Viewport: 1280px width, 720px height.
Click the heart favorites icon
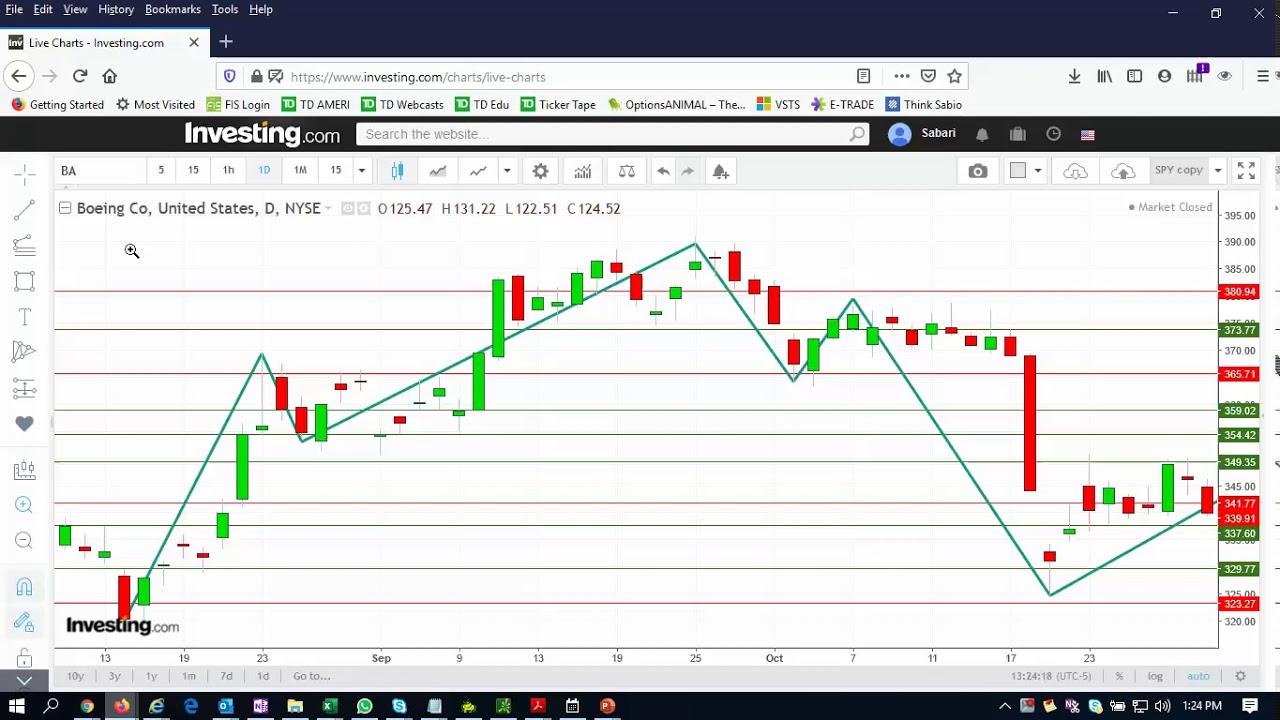(25, 424)
